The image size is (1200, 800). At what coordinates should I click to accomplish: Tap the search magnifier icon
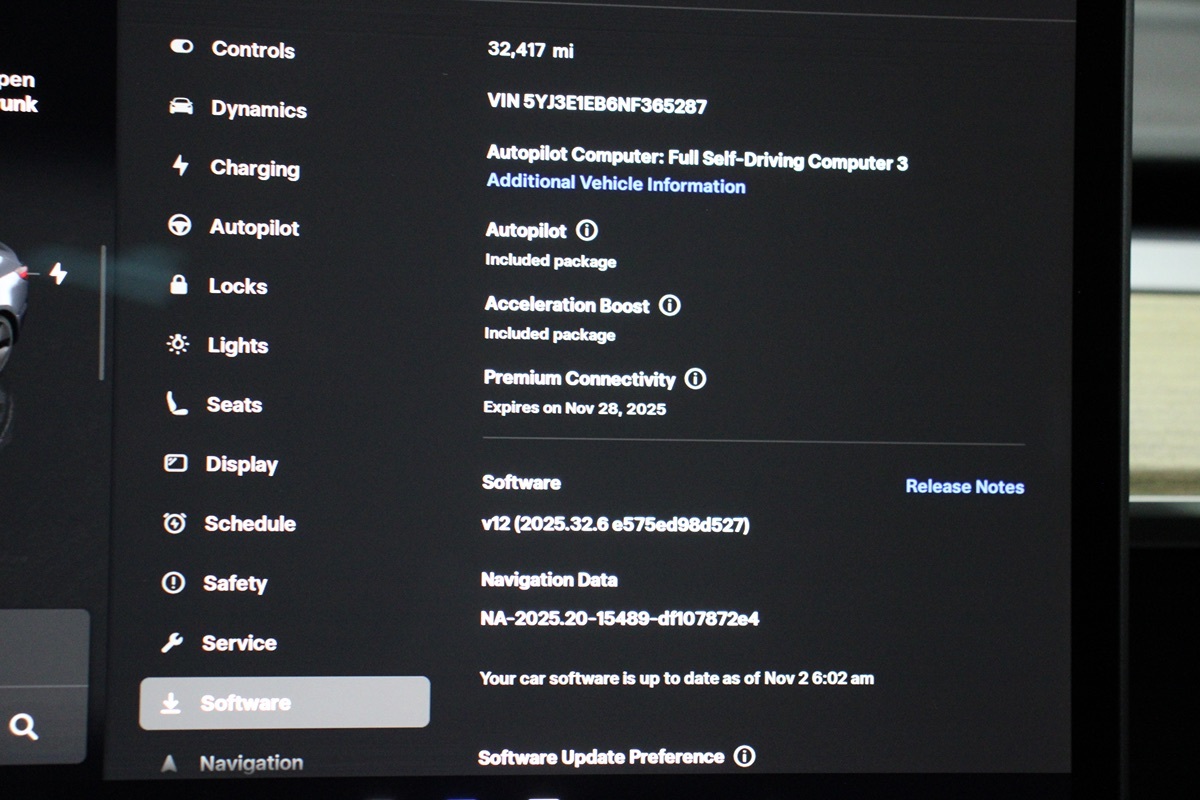[x=24, y=727]
